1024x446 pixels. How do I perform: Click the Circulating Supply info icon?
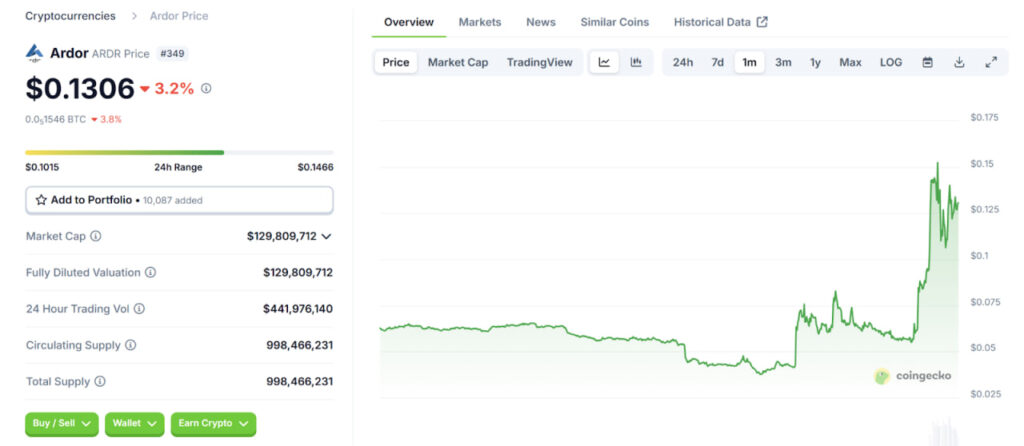click(x=131, y=345)
